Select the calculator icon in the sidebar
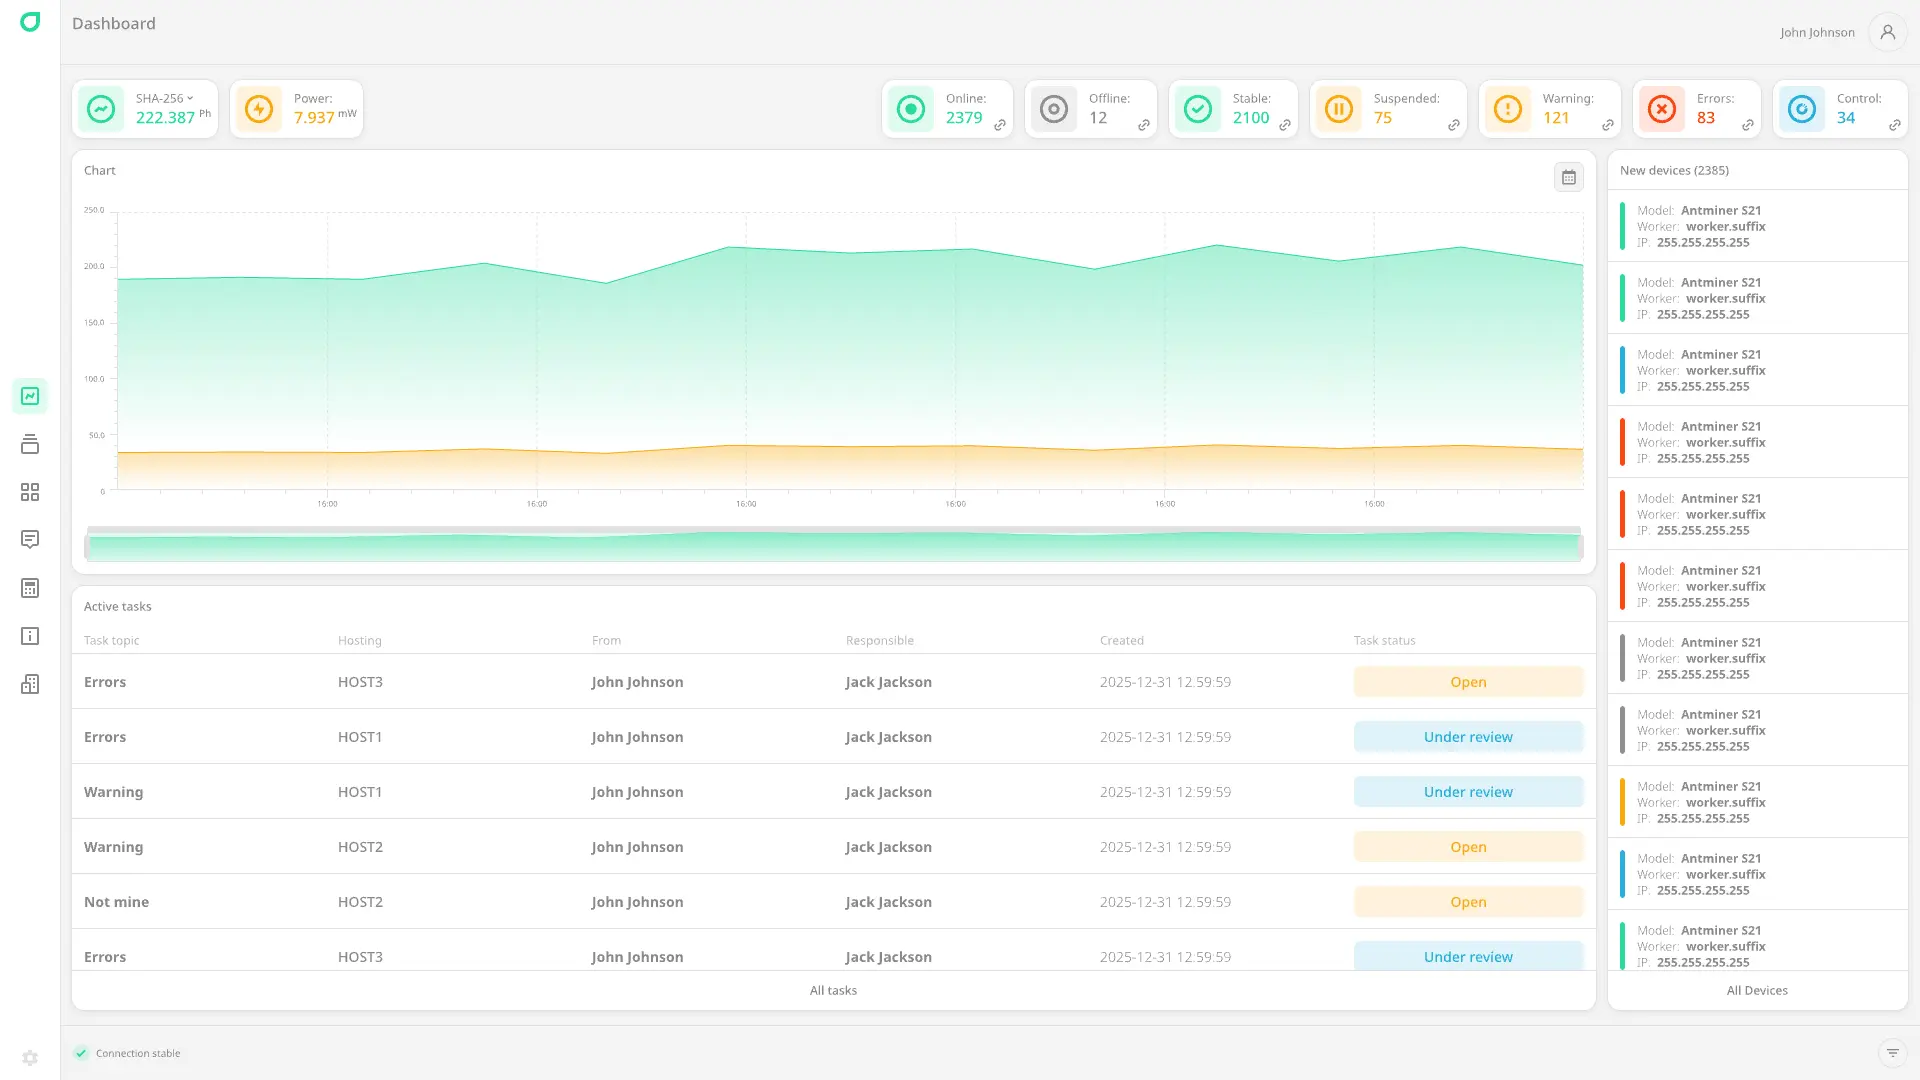The width and height of the screenshot is (1920, 1080). coord(30,588)
